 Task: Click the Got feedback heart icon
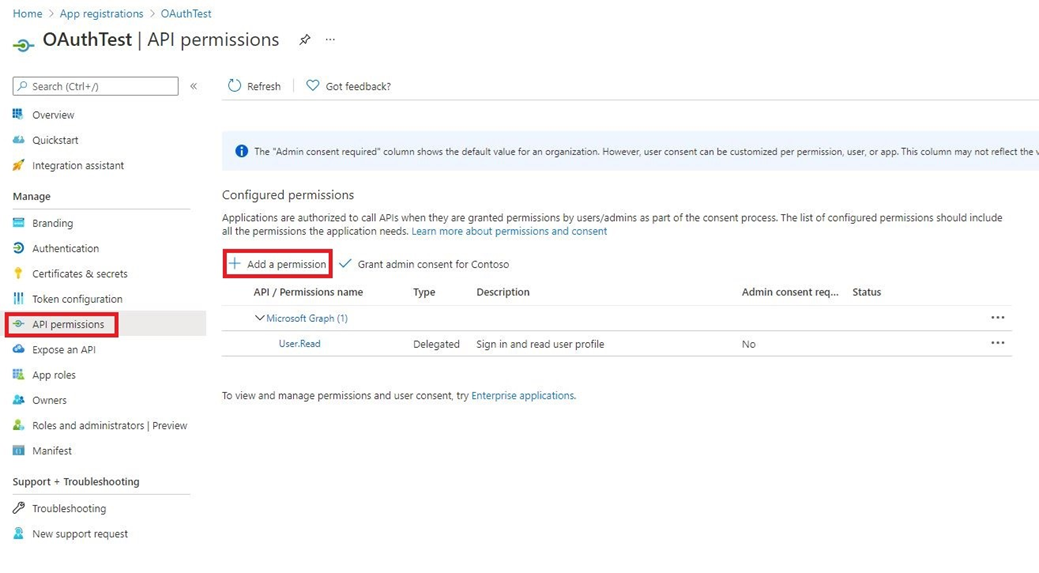pyautogui.click(x=313, y=86)
